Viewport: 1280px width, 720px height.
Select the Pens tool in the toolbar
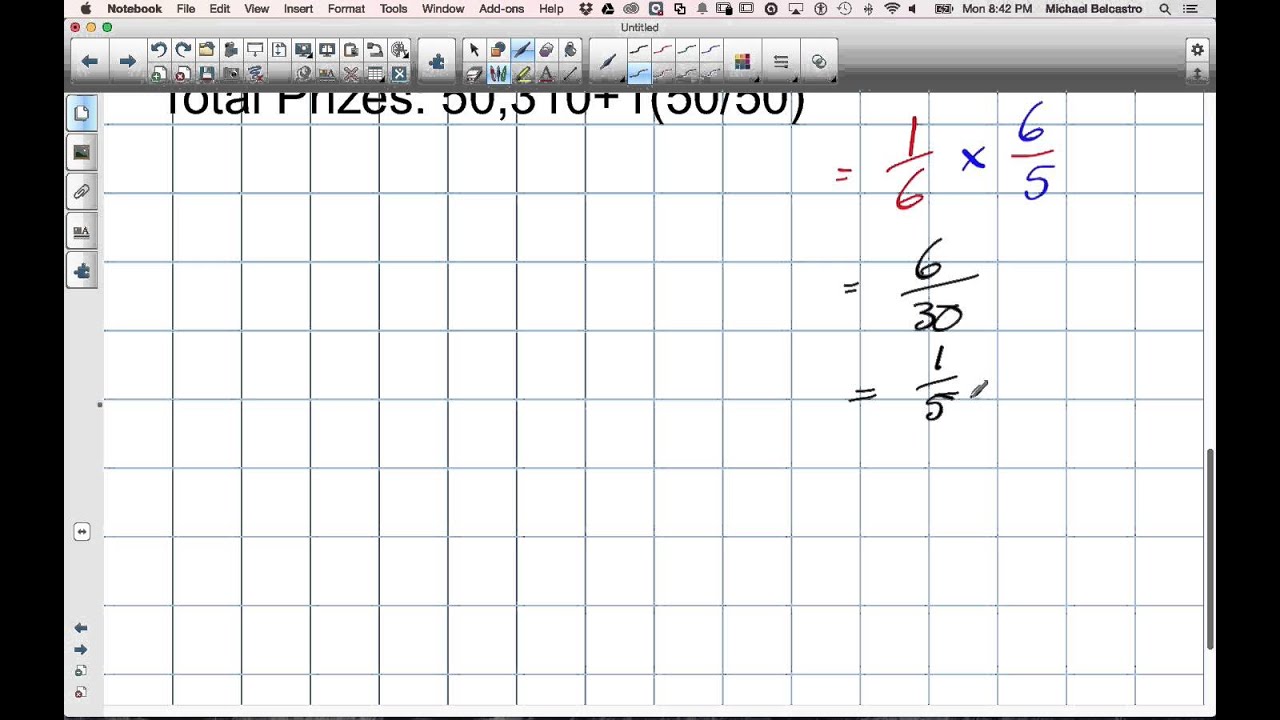click(522, 50)
